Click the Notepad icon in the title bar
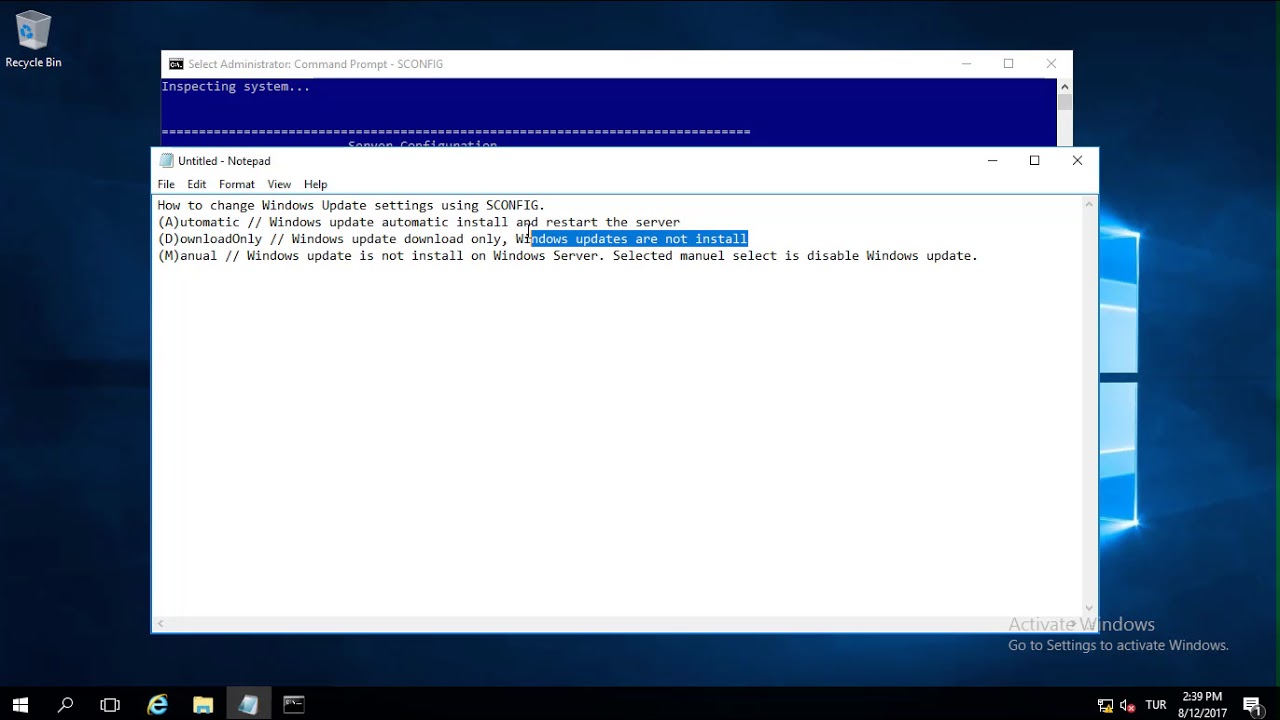Screen dimensions: 1280x720 pos(166,161)
